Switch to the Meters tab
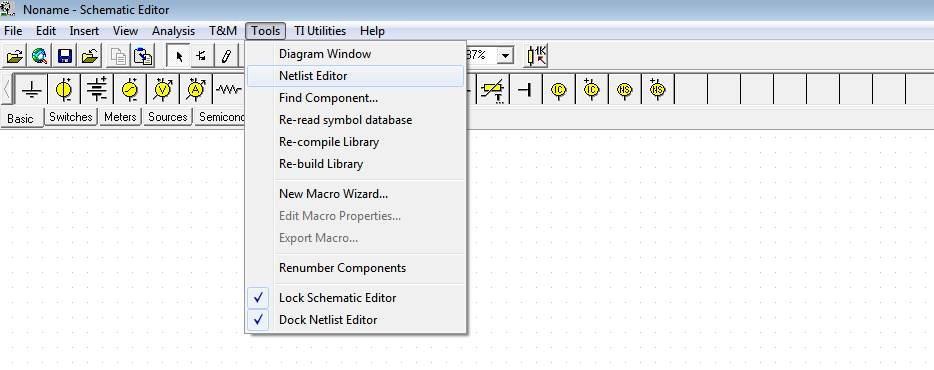 point(120,117)
